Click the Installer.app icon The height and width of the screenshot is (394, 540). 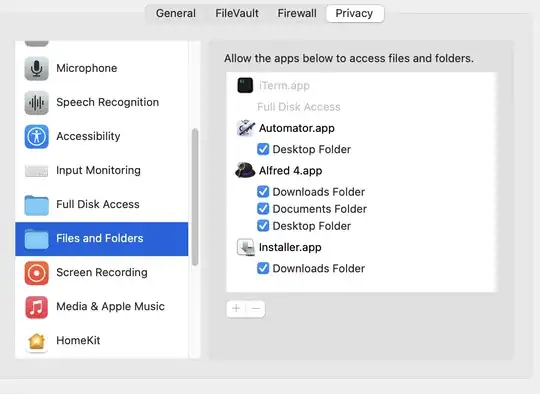click(x=246, y=247)
